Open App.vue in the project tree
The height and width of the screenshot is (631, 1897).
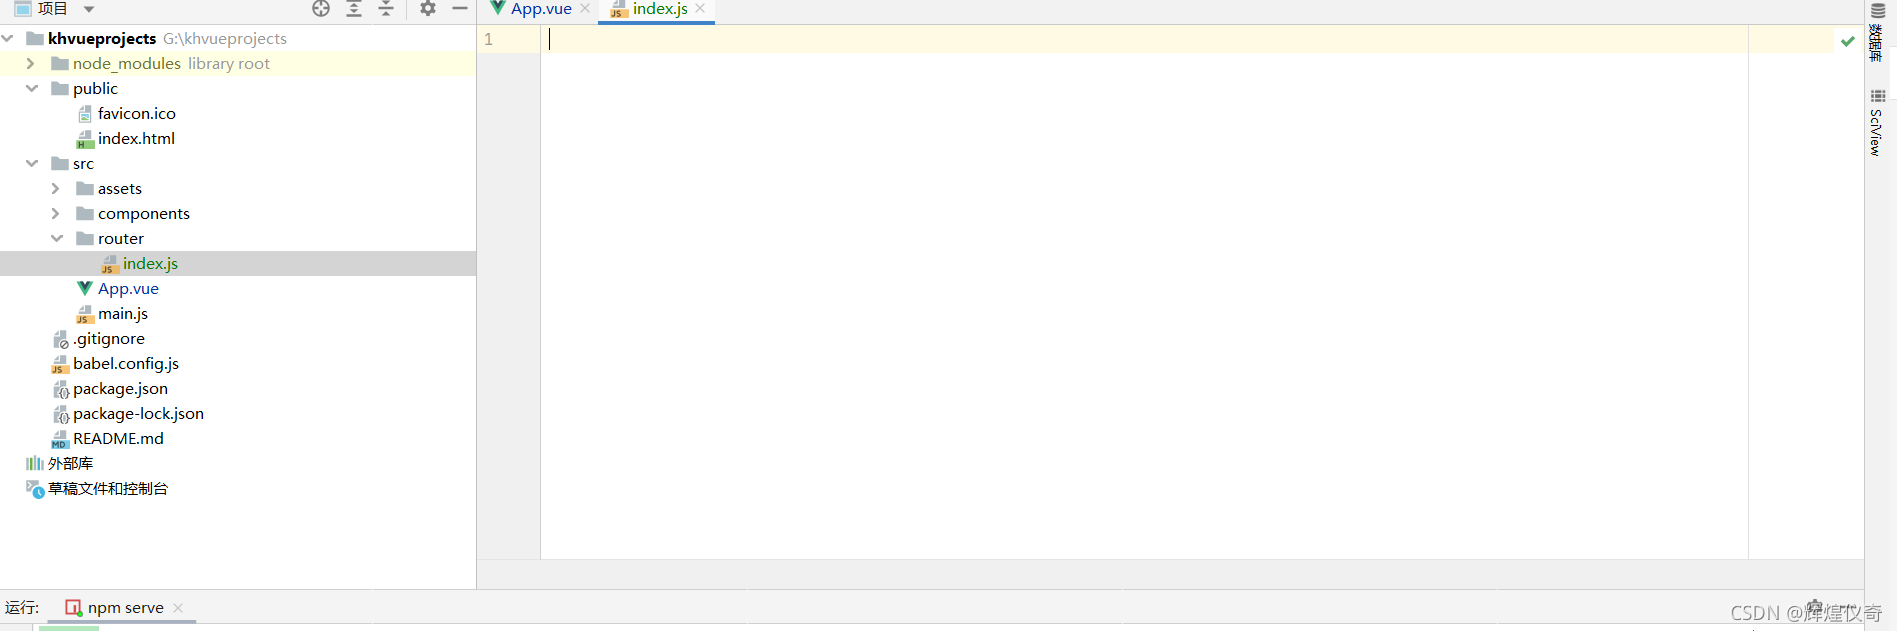pyautogui.click(x=128, y=288)
